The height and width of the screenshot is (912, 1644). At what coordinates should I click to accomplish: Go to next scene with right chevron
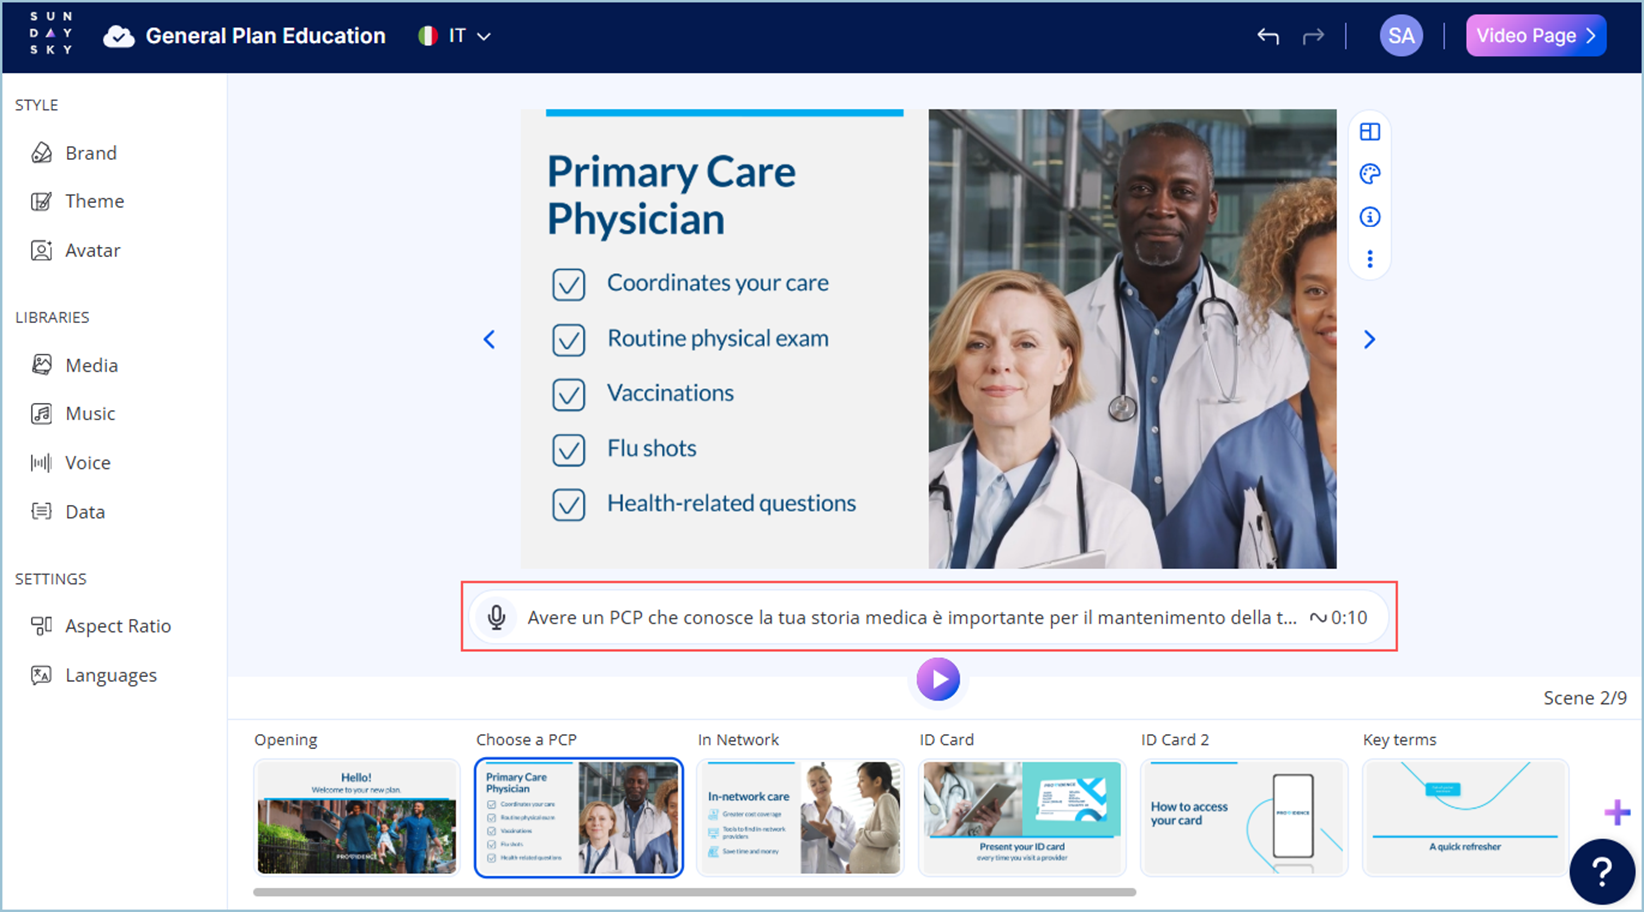click(x=1369, y=340)
